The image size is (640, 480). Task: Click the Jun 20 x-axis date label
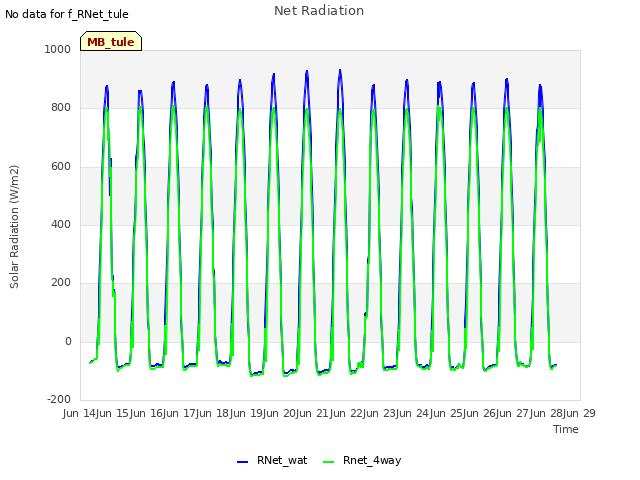[280, 413]
